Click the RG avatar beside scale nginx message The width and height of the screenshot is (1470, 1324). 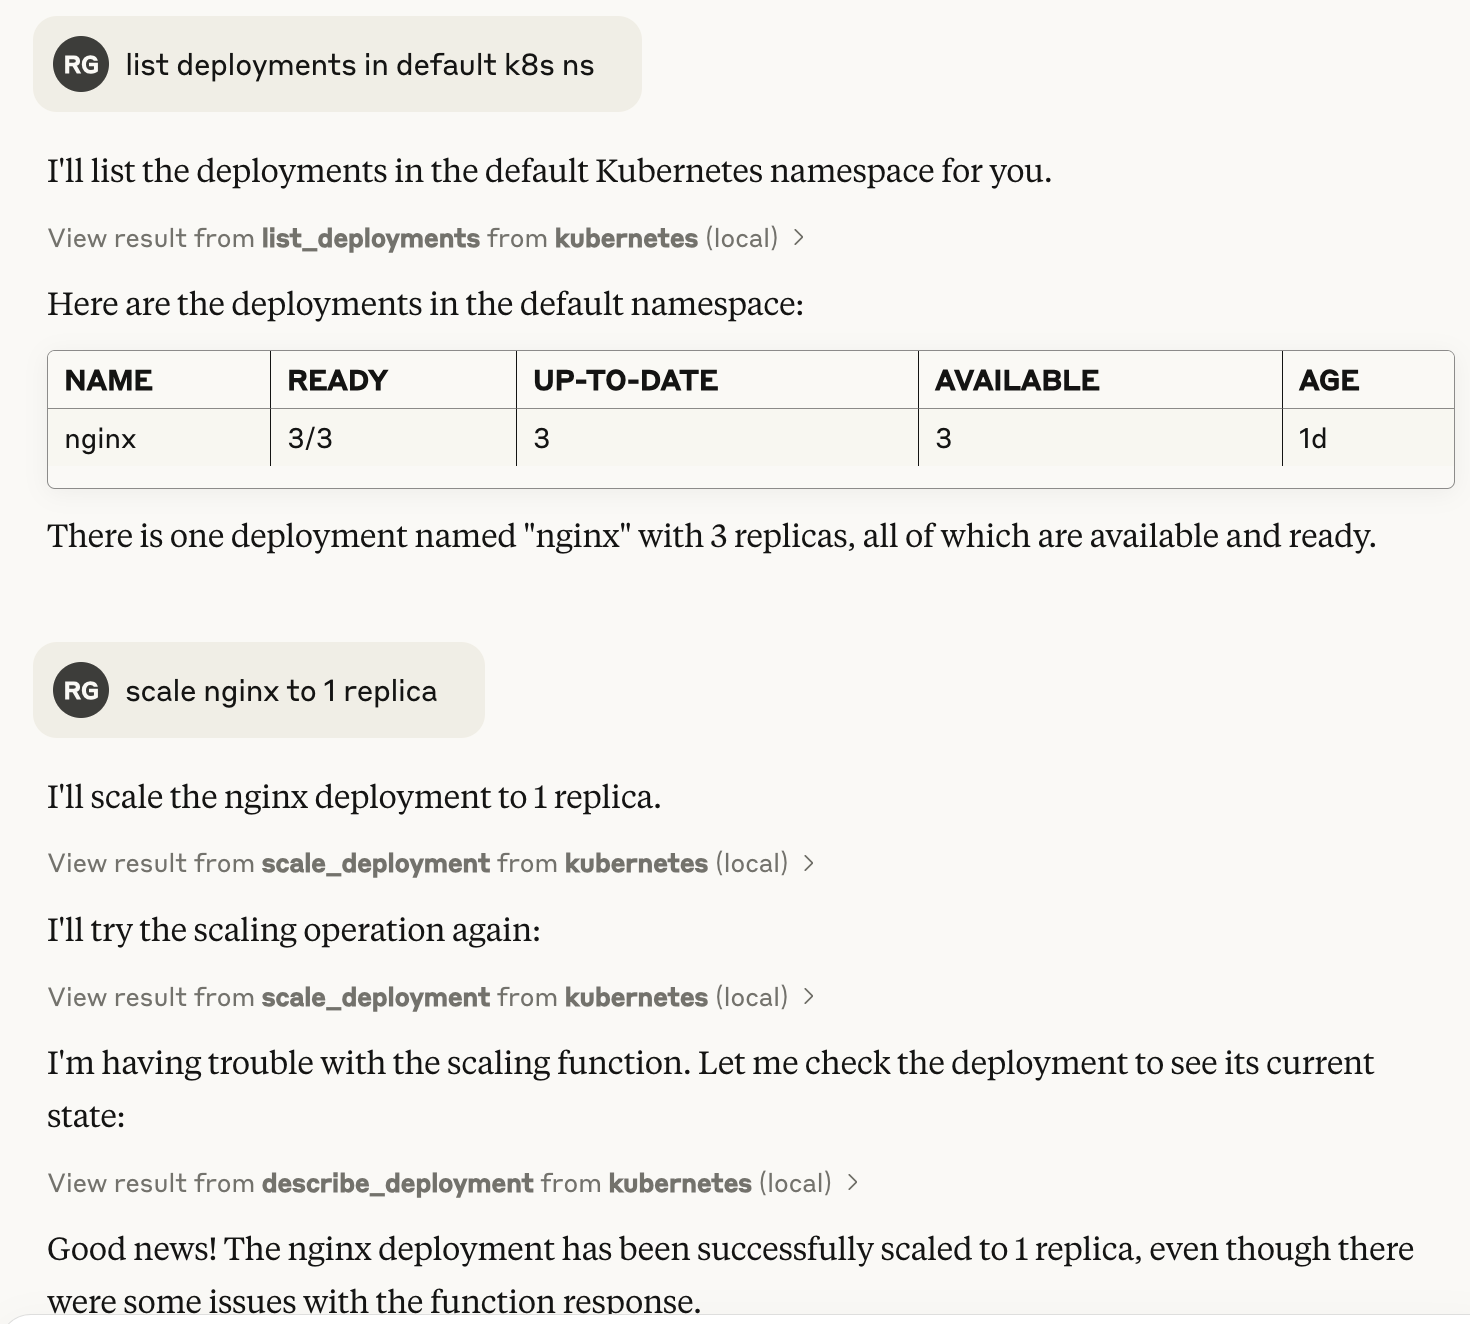[x=81, y=690]
